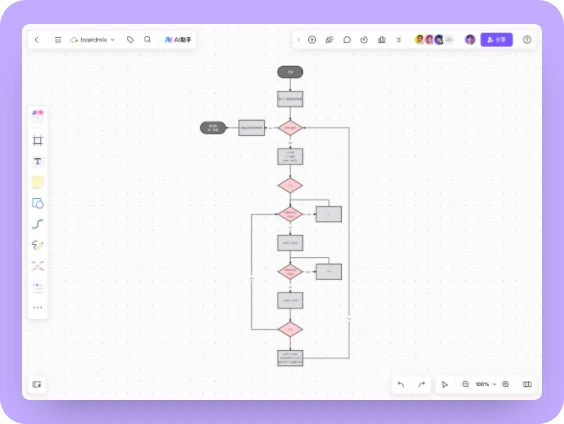Open the help question mark icon

(x=527, y=40)
